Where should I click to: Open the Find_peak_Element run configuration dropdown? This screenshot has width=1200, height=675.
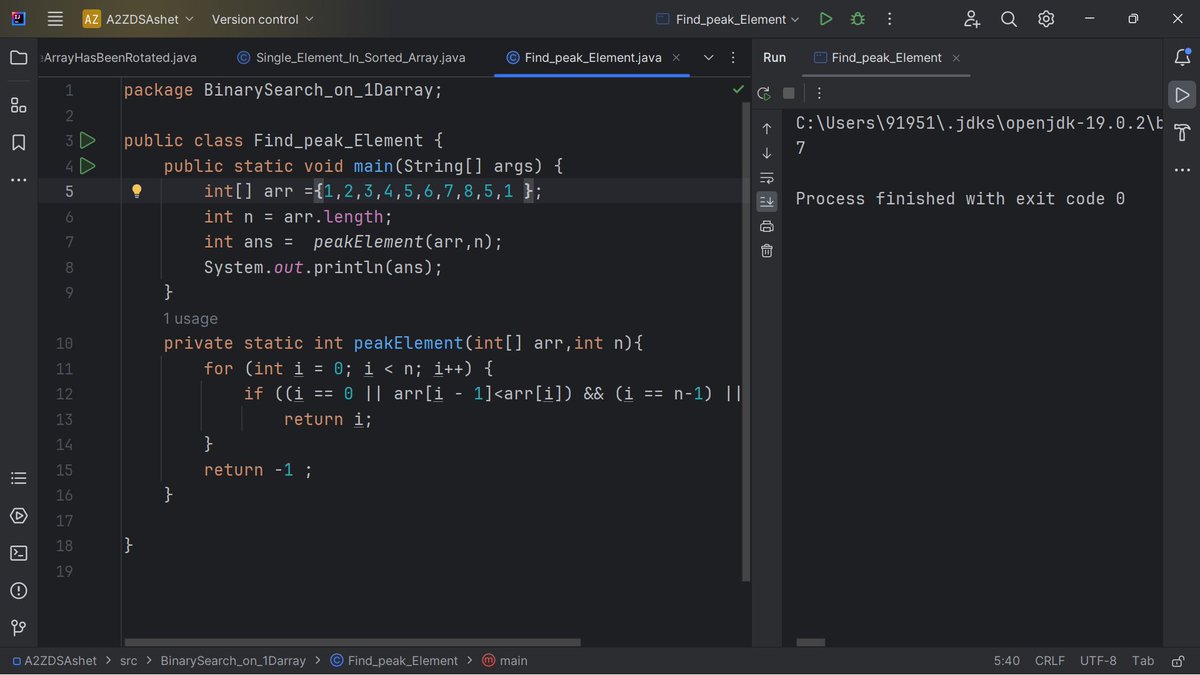pyautogui.click(x=728, y=19)
